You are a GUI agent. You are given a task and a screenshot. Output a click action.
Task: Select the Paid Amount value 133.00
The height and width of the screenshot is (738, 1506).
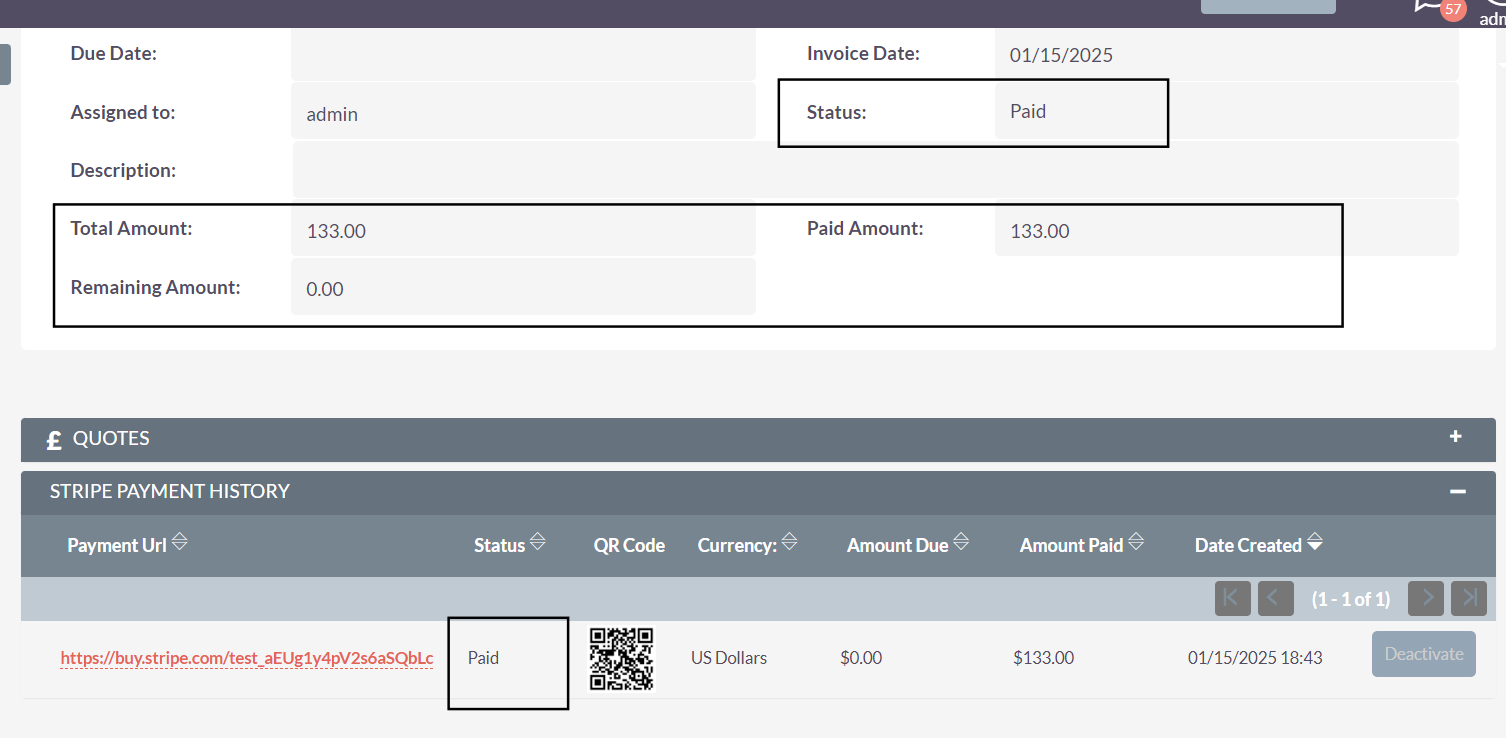point(1040,231)
